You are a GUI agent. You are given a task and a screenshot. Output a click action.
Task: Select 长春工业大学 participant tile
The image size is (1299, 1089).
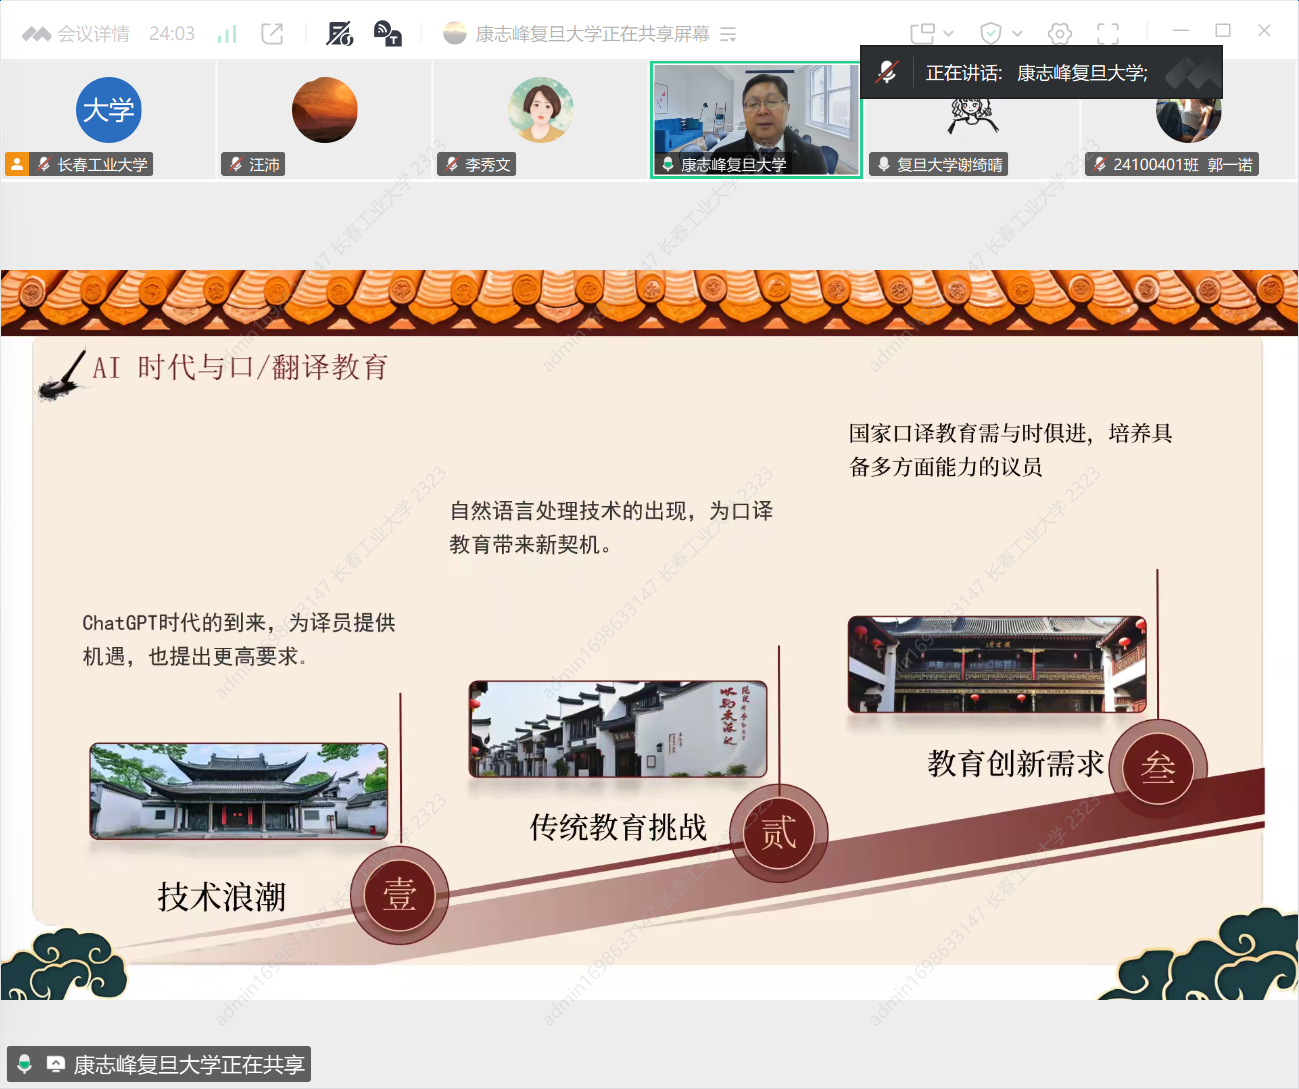pyautogui.click(x=108, y=118)
